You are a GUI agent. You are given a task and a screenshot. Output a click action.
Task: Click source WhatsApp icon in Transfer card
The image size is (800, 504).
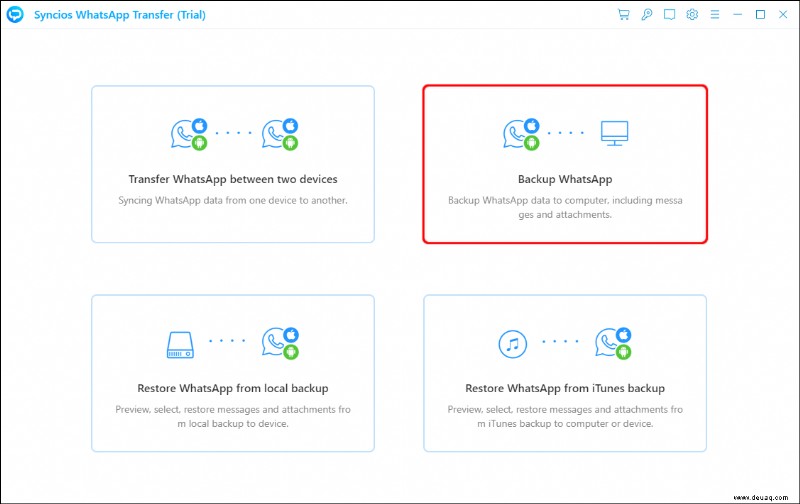point(189,134)
